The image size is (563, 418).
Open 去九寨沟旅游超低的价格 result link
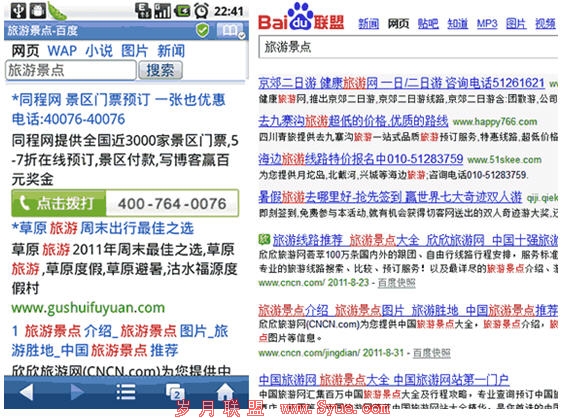pos(353,121)
